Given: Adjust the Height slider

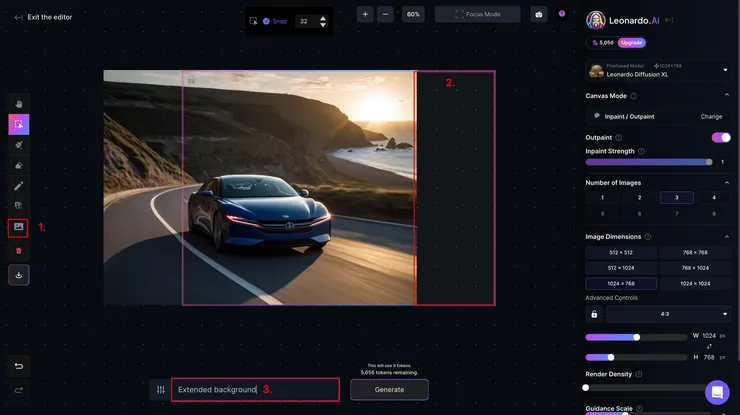Looking at the screenshot, I should pos(636,357).
